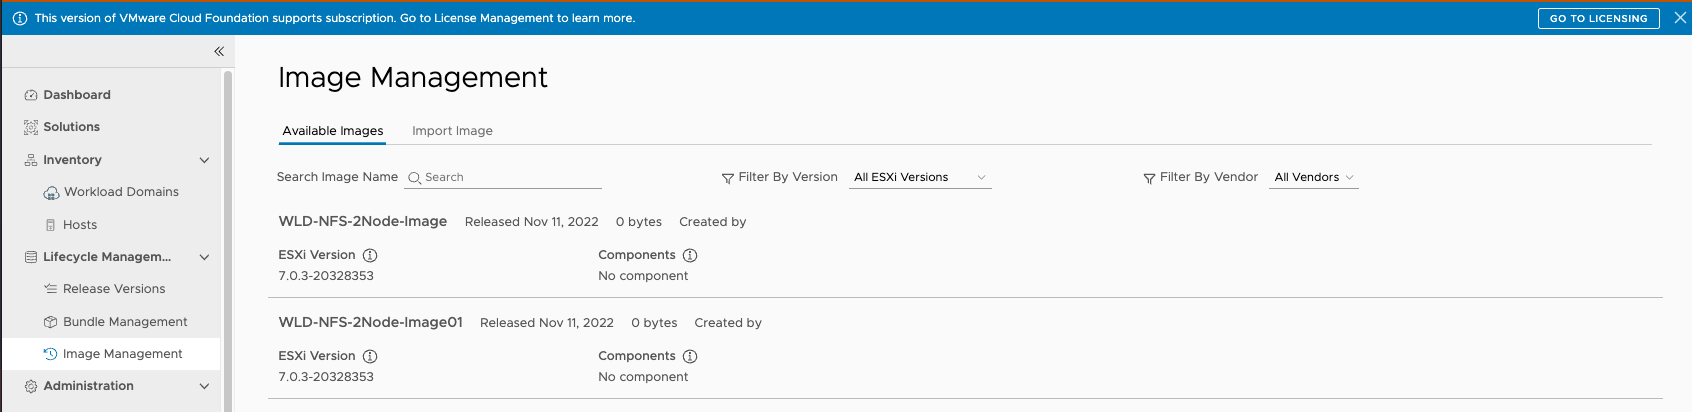Collapse the Lifecycle Management section
This screenshot has height=412, width=1692.
pyautogui.click(x=205, y=257)
